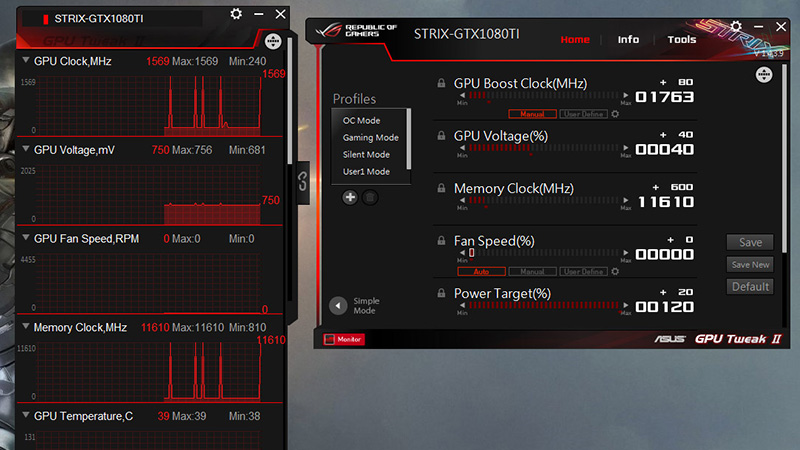
Task: Open the Tools tab
Action: [x=682, y=39]
